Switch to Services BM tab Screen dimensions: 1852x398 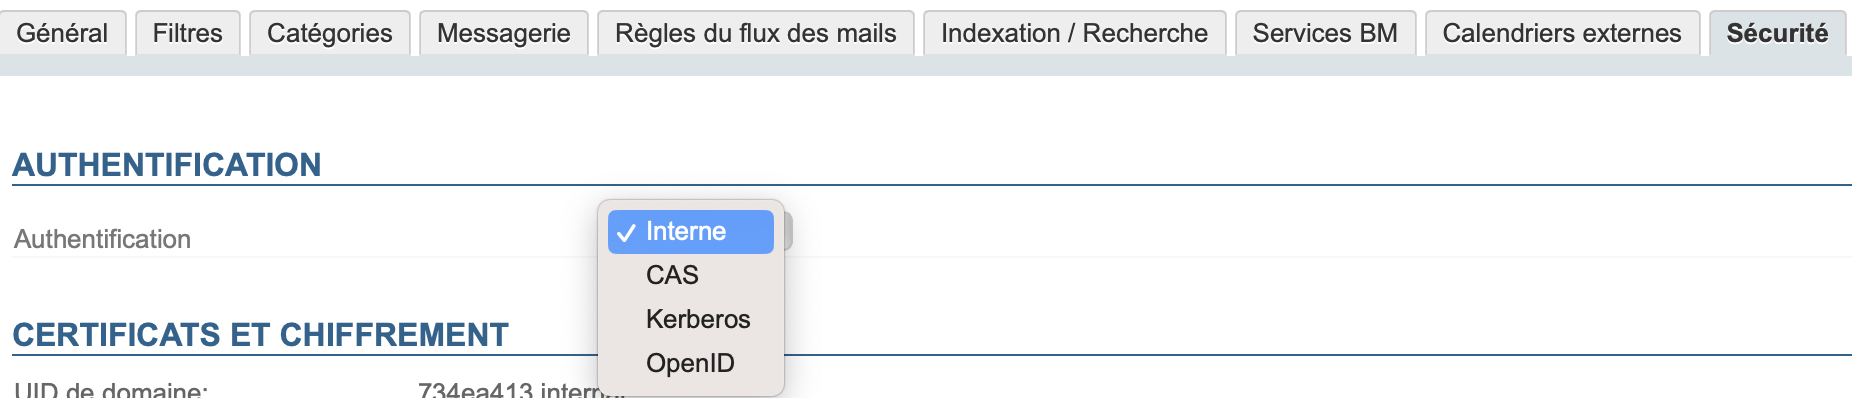tap(1325, 33)
